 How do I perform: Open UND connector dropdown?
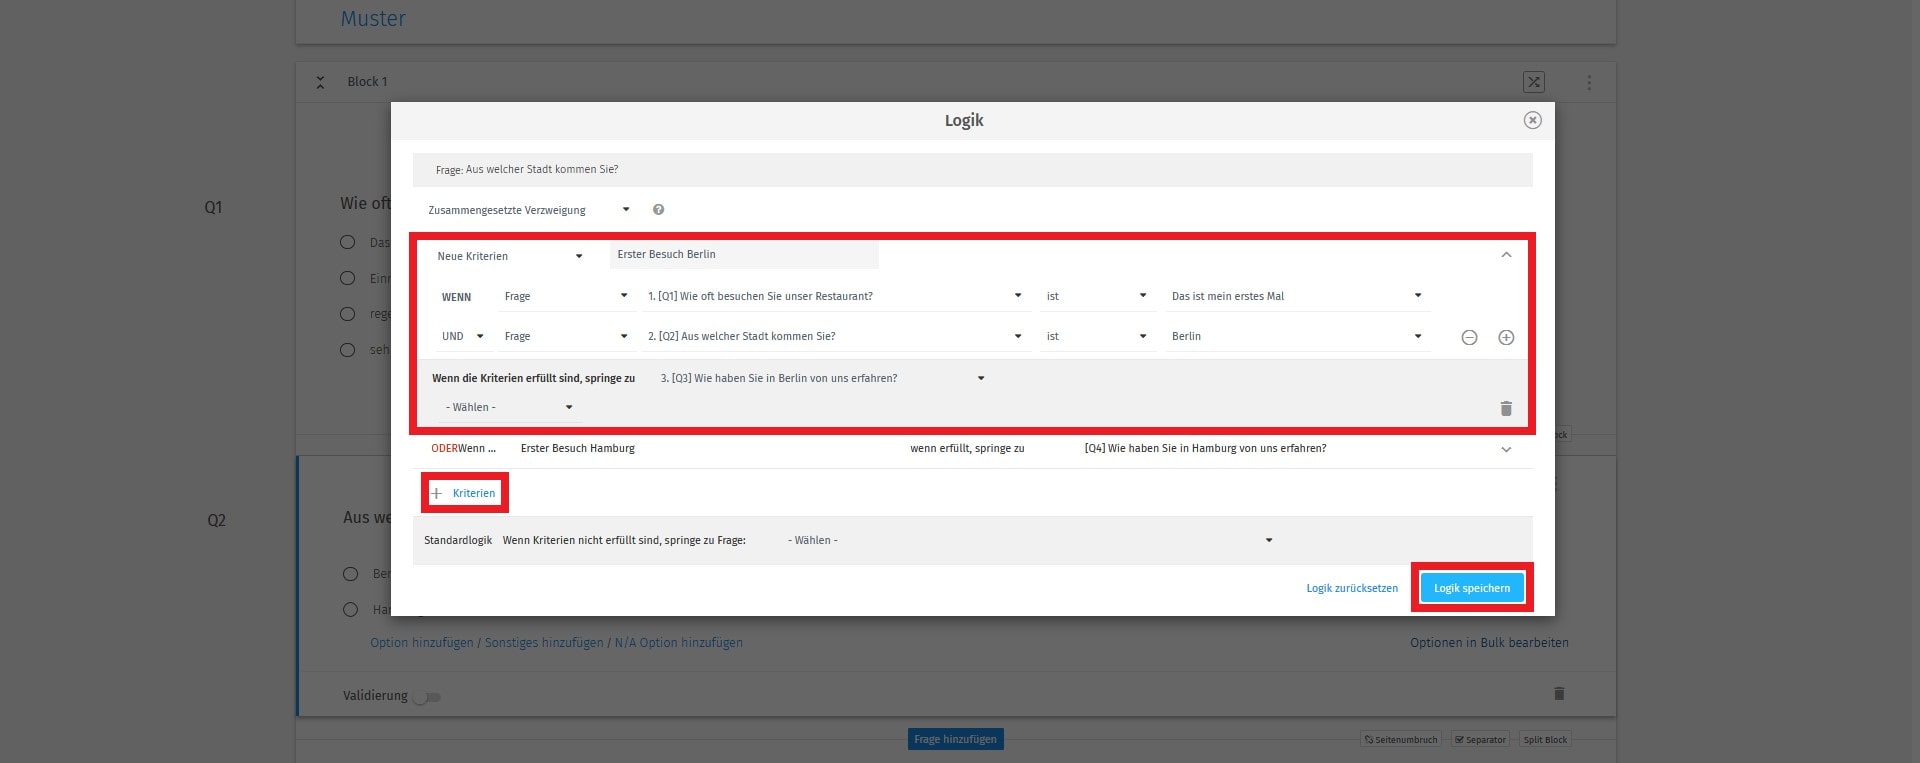tap(463, 336)
